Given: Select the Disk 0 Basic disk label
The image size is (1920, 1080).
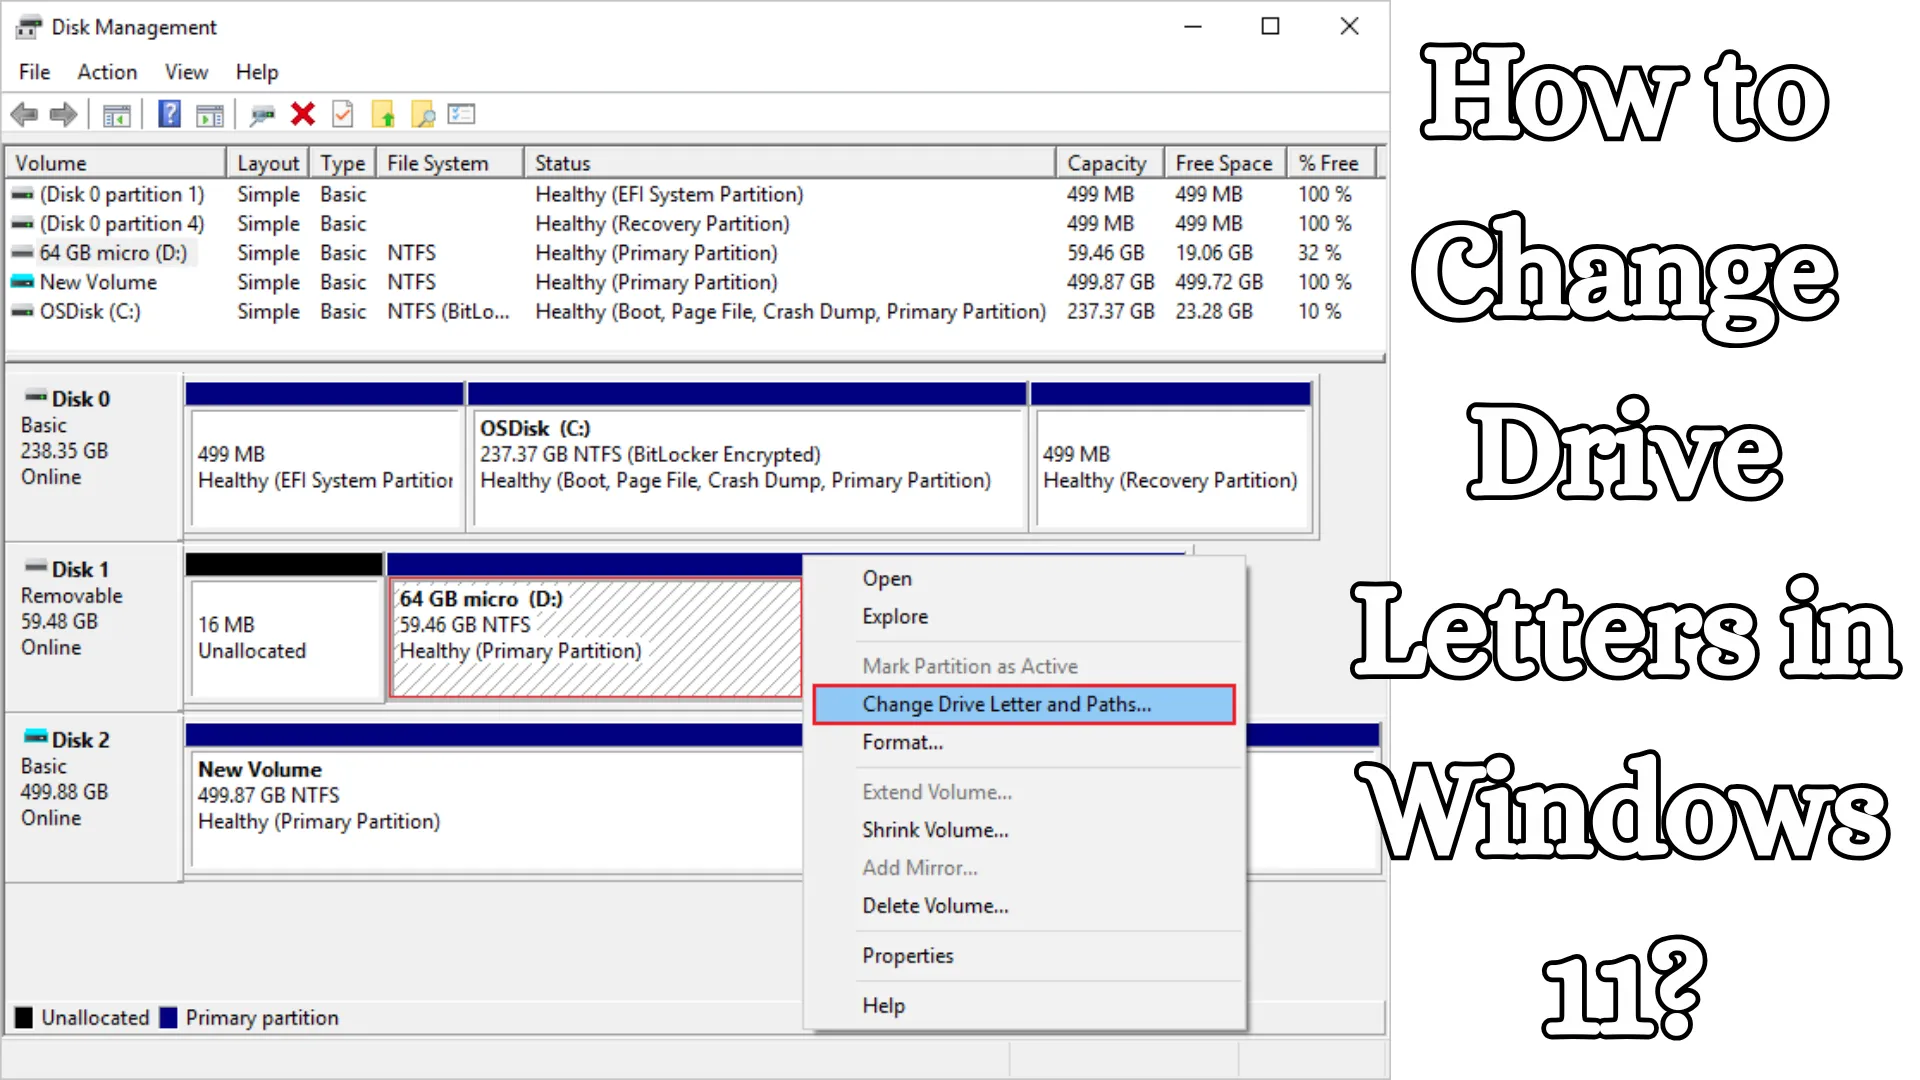Looking at the screenshot, I should pyautogui.click(x=93, y=456).
